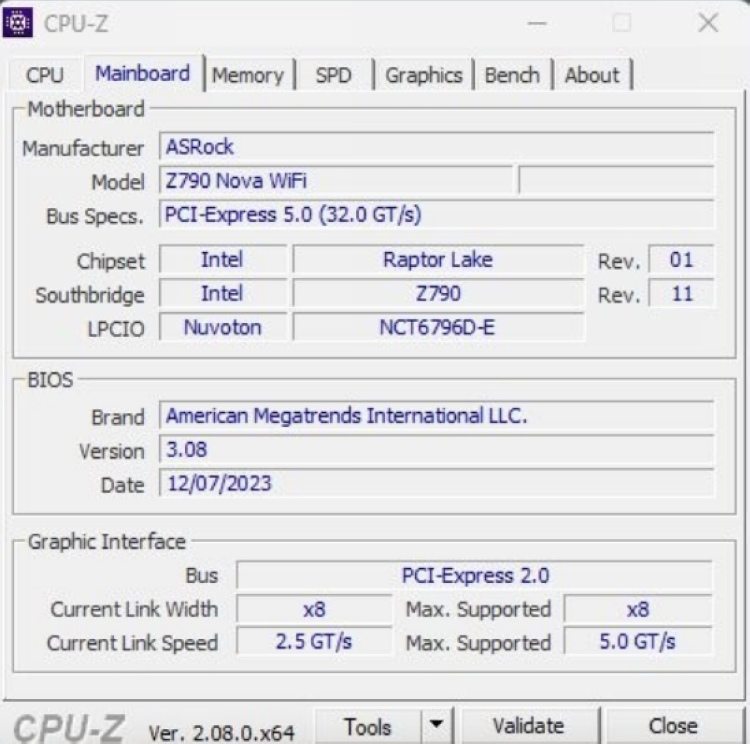Minimize the CPU-Z window

click(x=537, y=22)
